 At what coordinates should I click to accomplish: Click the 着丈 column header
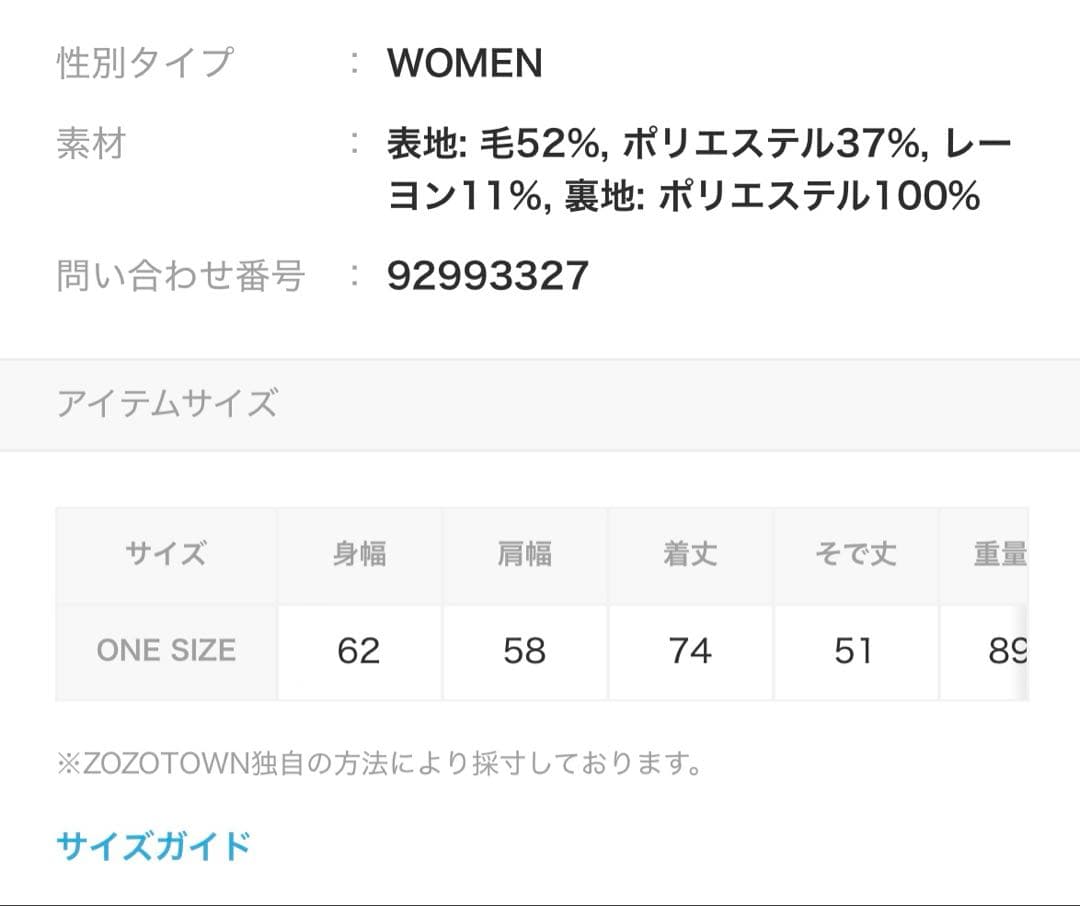[x=690, y=554]
